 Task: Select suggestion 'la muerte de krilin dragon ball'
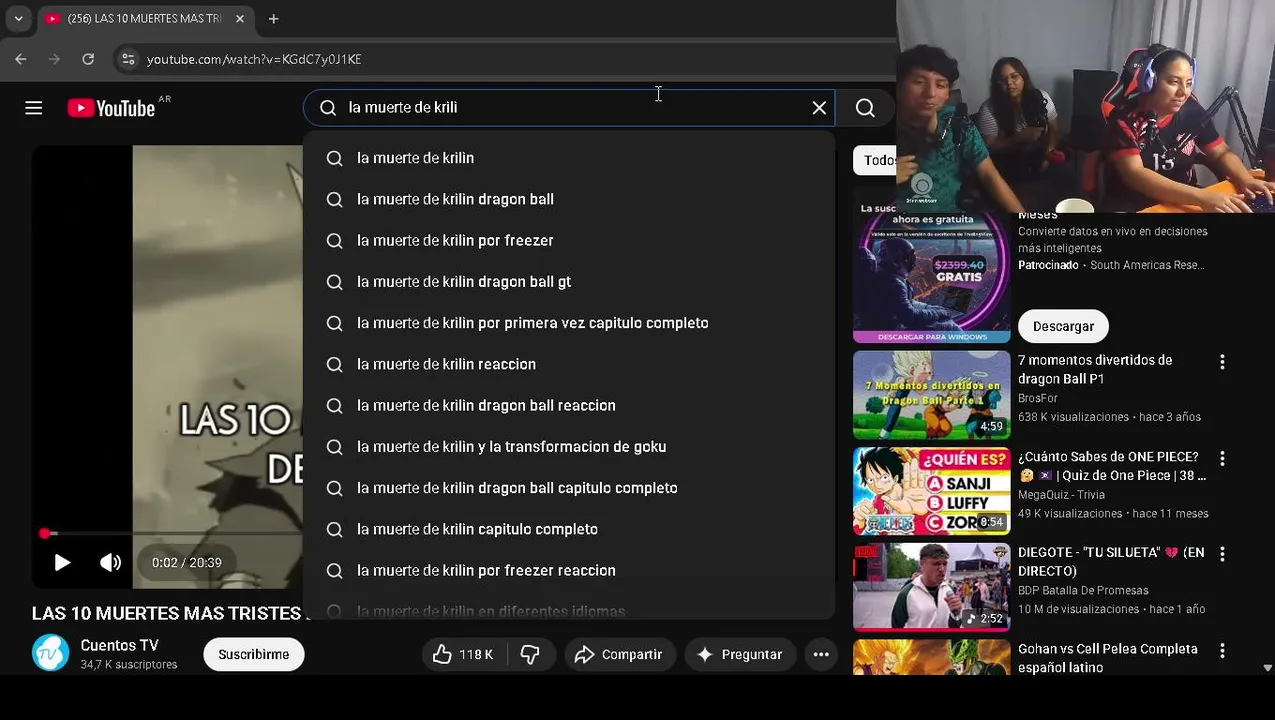point(569,199)
